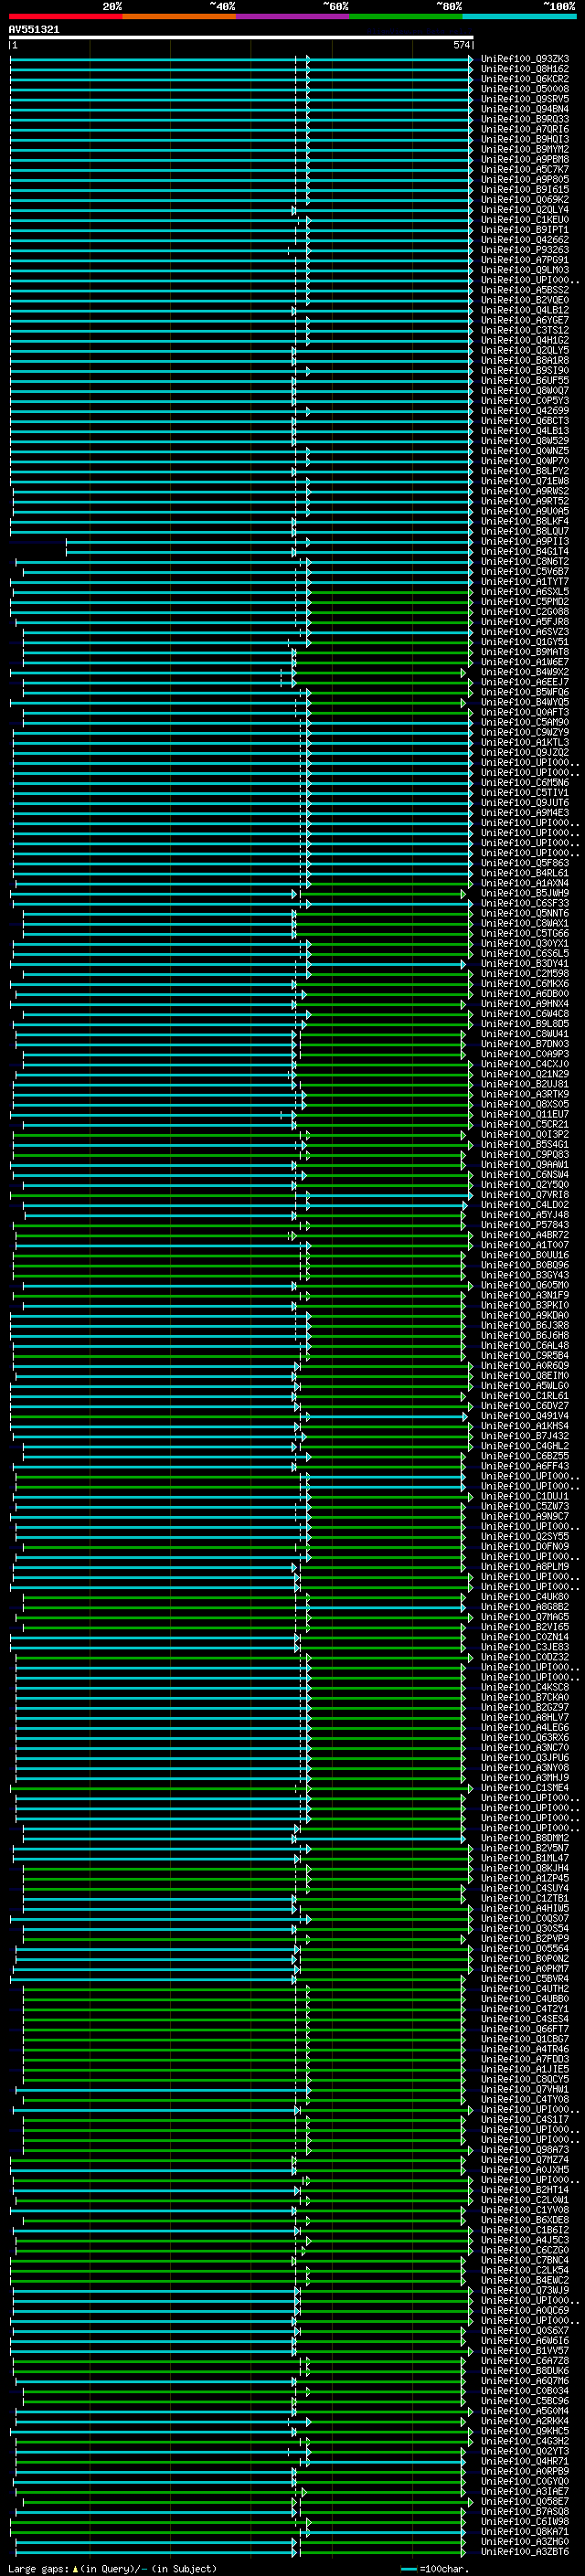Select the UniRef100_Q71EW8 label

pyautogui.click(x=525, y=481)
